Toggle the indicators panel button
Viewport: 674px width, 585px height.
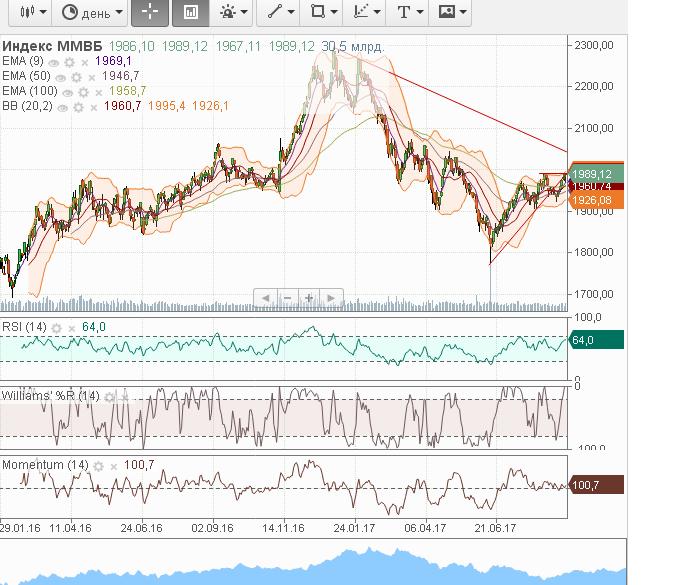point(190,12)
